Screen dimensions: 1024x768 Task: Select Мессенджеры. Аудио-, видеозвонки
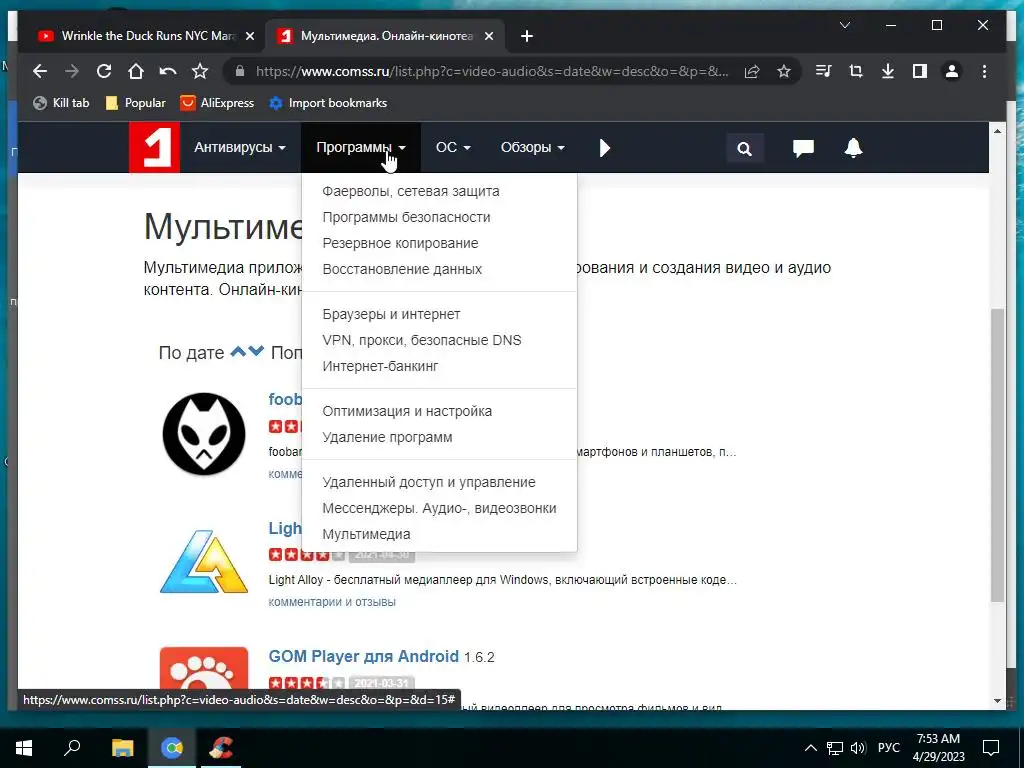[440, 508]
